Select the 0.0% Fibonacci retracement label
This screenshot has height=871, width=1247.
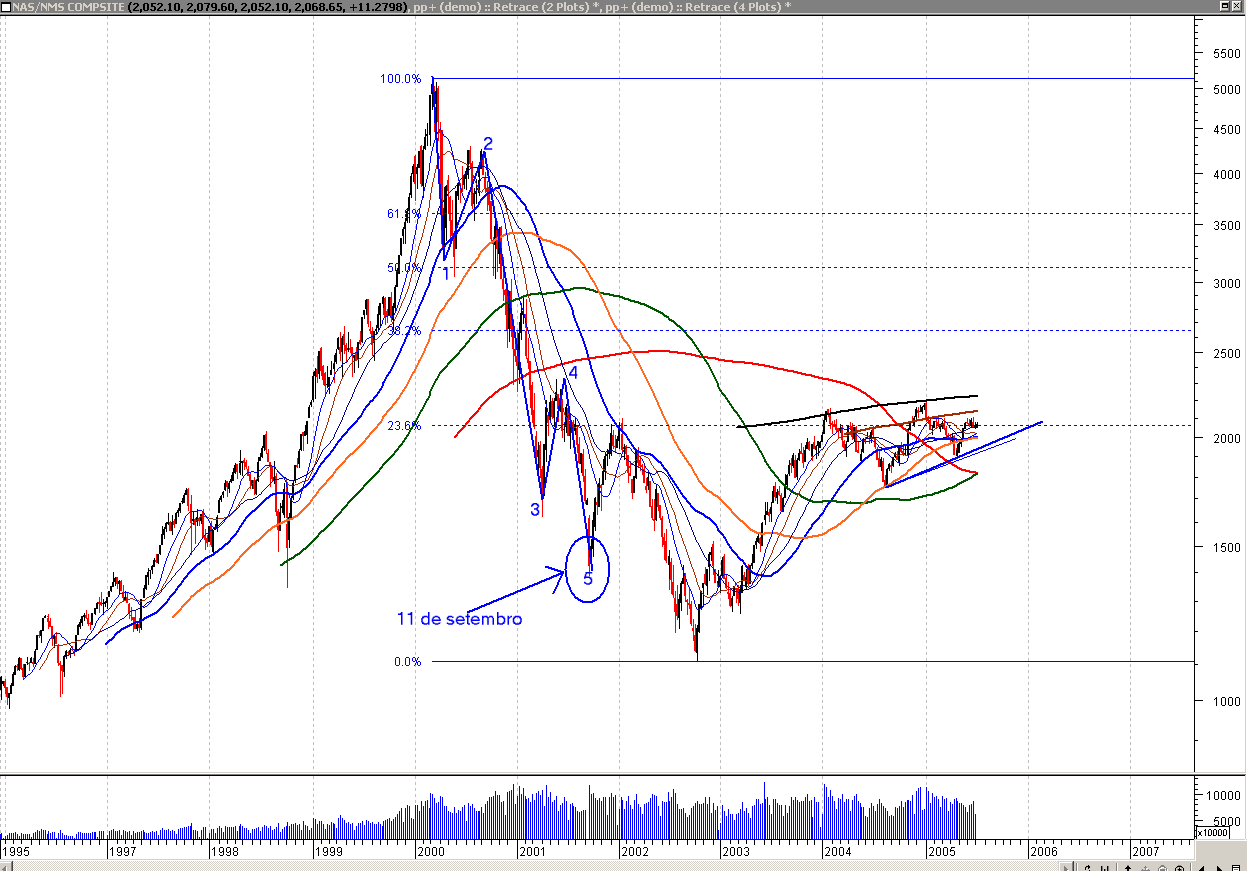407,661
